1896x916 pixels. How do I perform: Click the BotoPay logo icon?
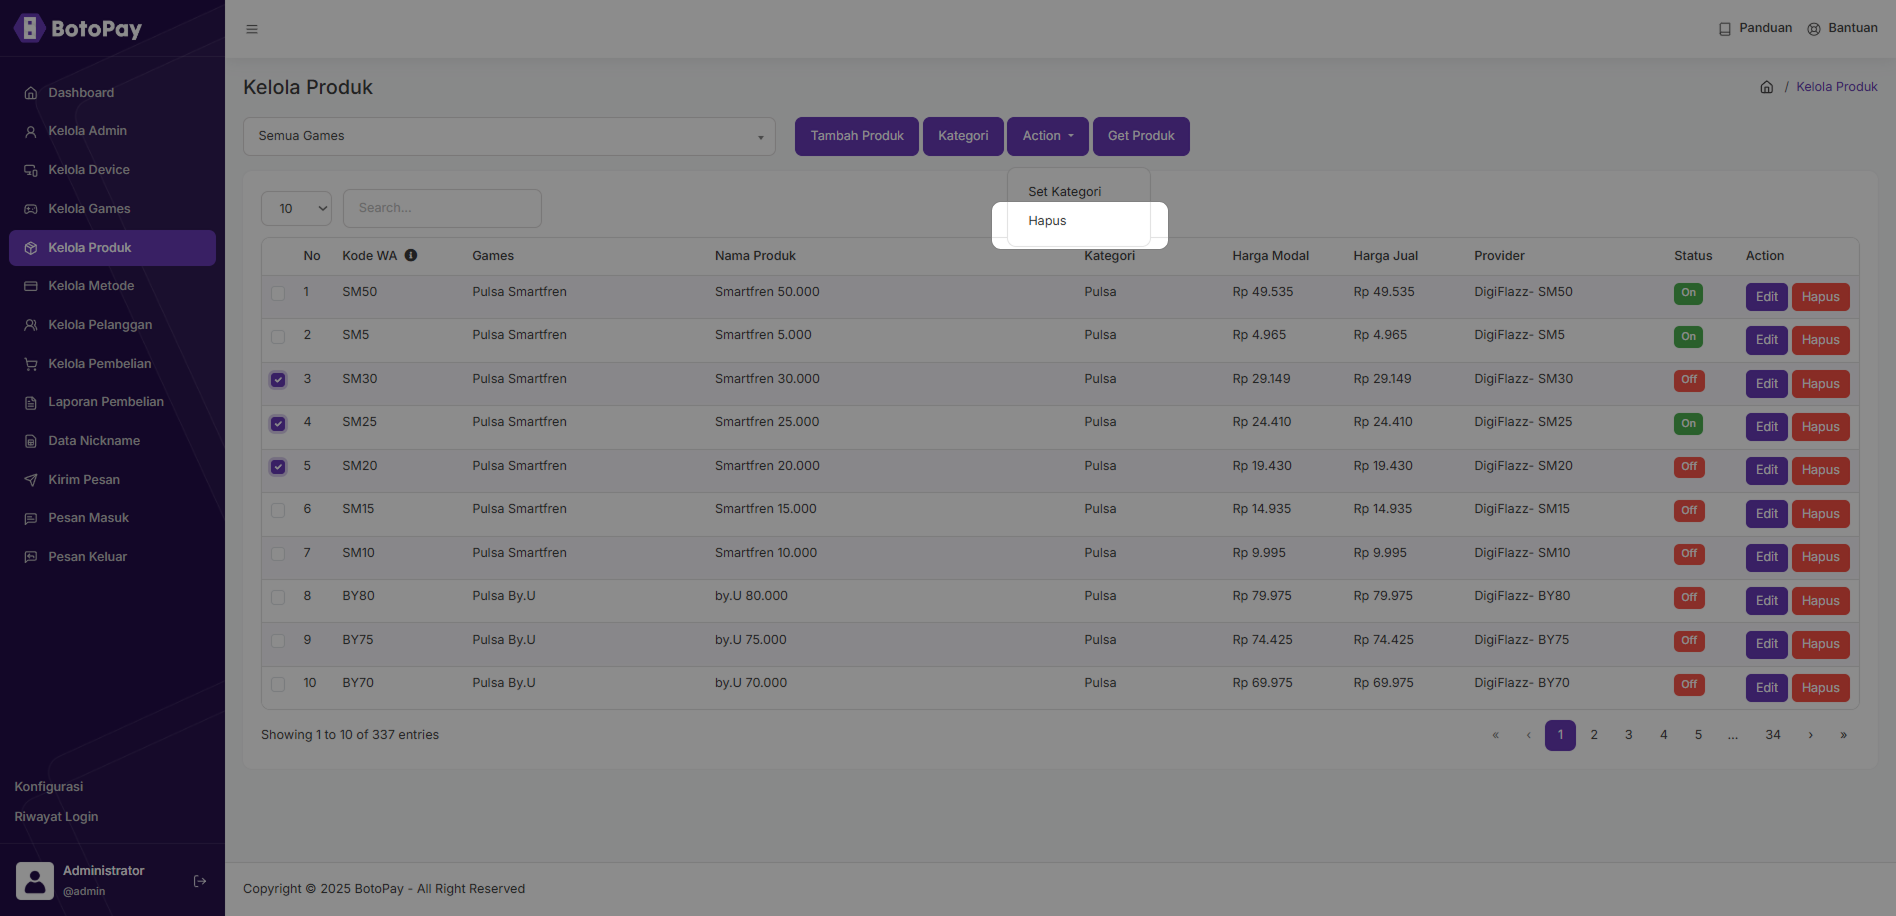(x=29, y=28)
